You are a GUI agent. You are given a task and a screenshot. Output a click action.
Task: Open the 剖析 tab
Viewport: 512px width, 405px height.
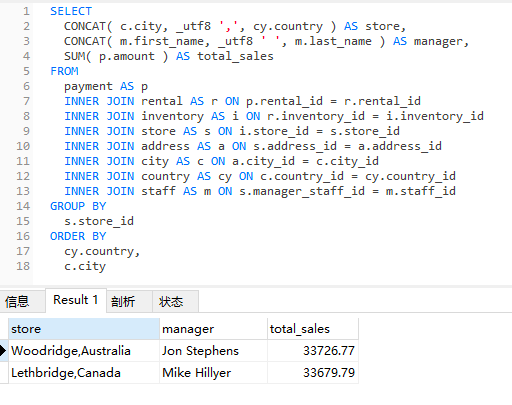coord(129,302)
